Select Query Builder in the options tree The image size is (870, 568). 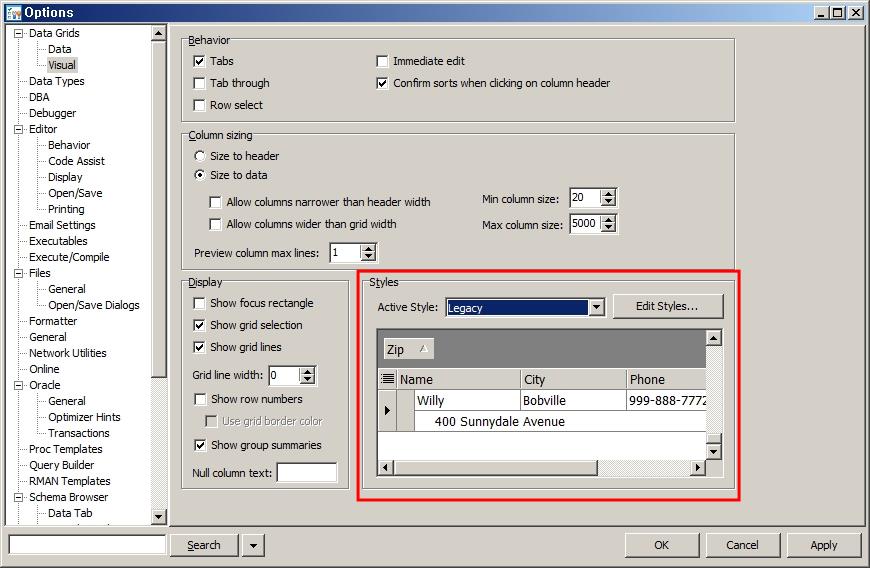pos(61,465)
